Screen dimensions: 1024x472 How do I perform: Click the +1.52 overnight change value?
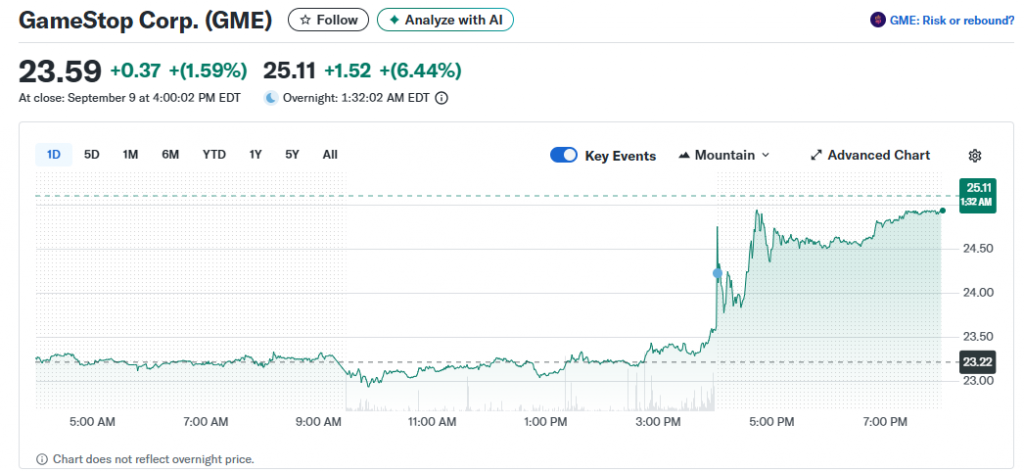tap(348, 71)
